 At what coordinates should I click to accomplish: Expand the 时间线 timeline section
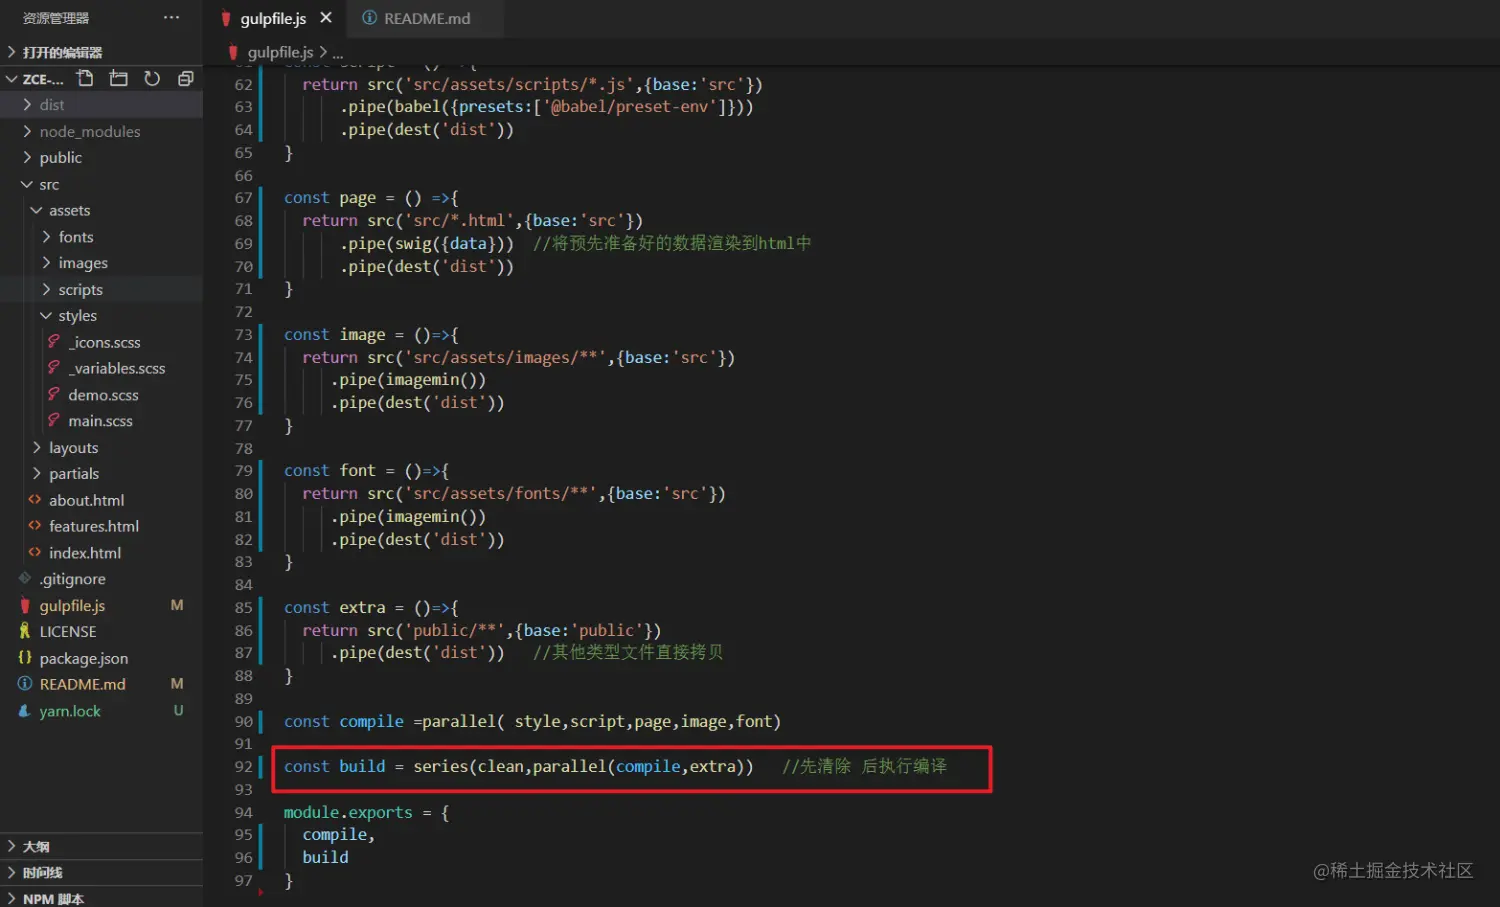click(101, 872)
